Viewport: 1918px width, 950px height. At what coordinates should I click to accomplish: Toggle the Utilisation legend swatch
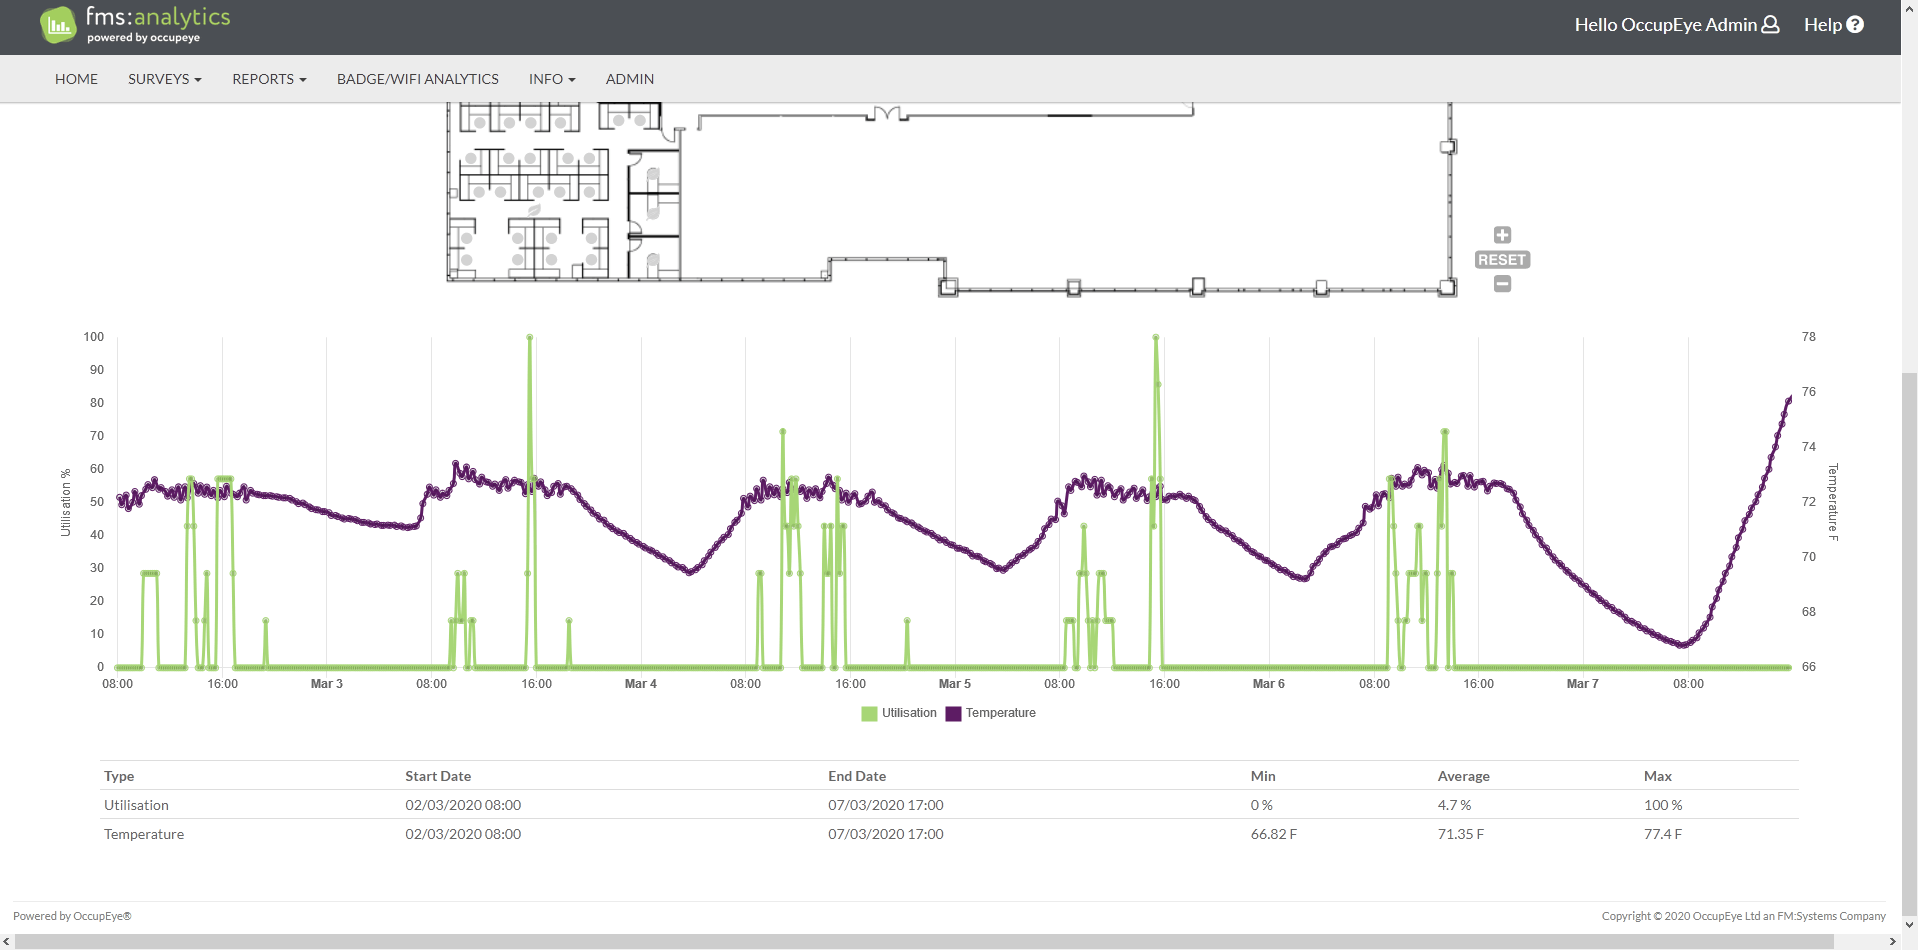coord(869,714)
